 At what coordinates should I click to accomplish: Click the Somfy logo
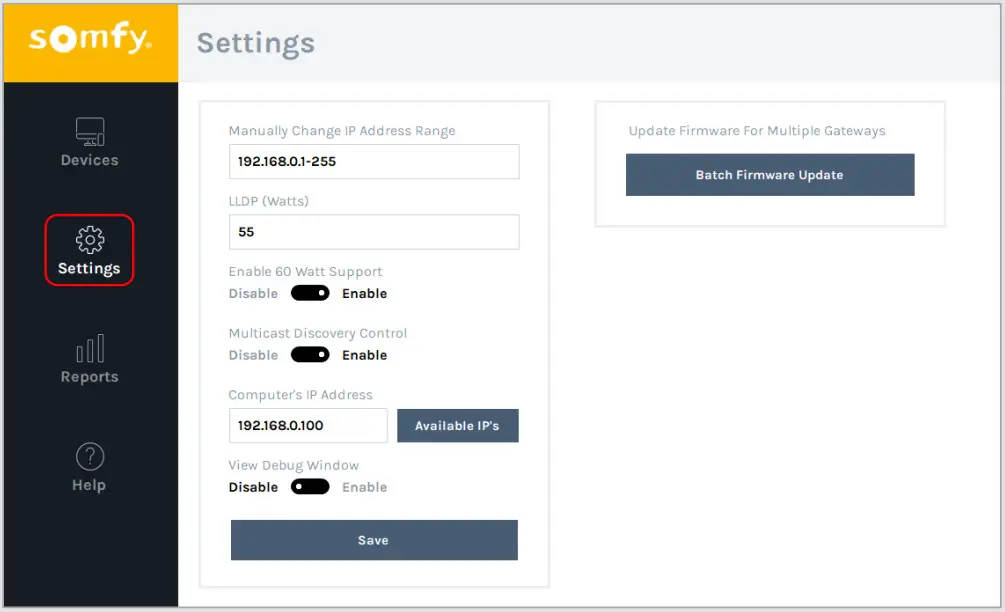point(90,40)
